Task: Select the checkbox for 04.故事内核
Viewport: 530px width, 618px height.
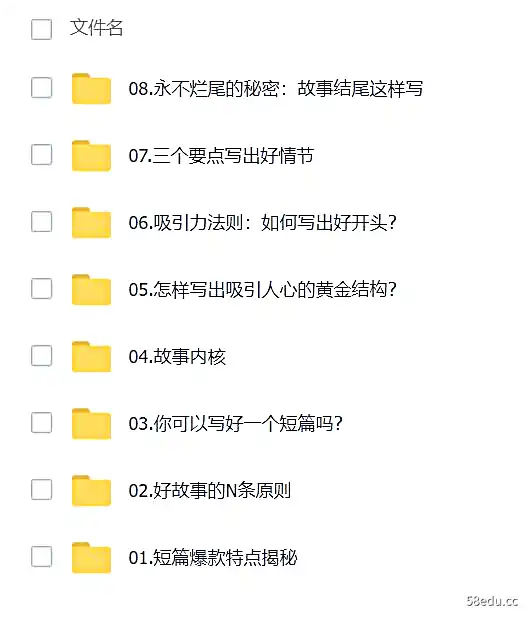Action: coord(41,356)
